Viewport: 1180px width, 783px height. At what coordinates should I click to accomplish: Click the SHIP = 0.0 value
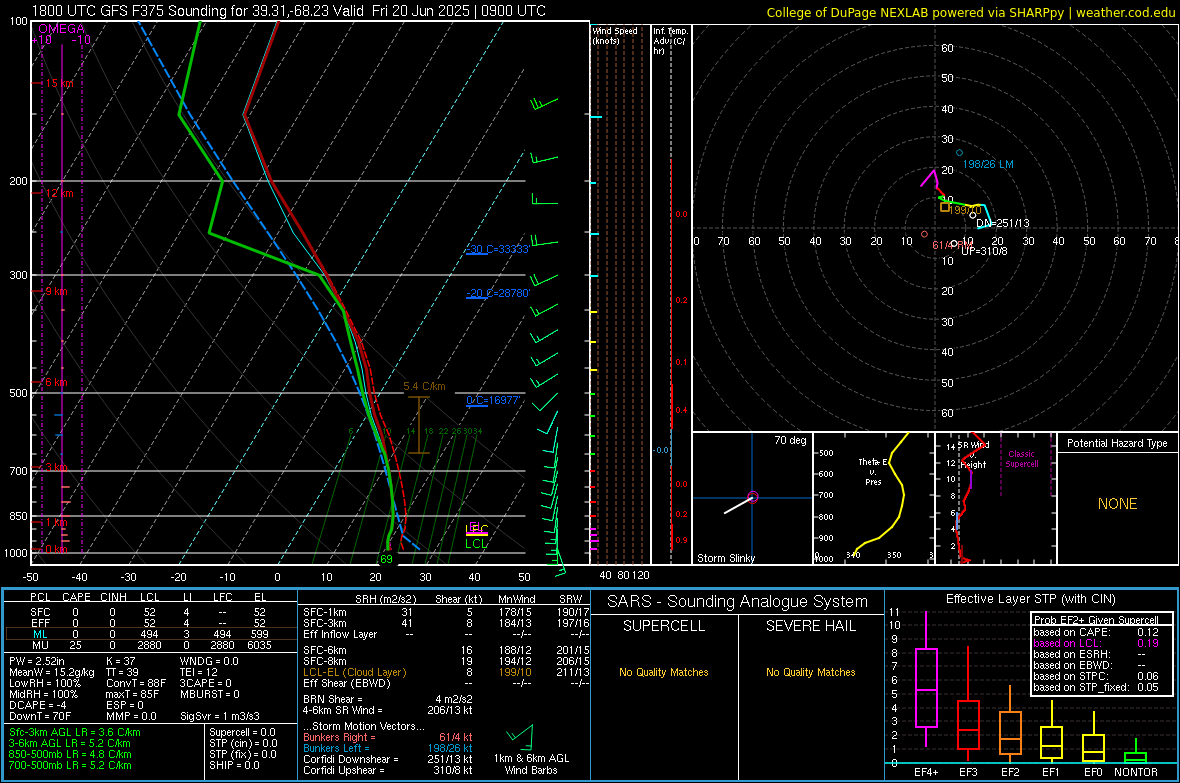tap(234, 765)
